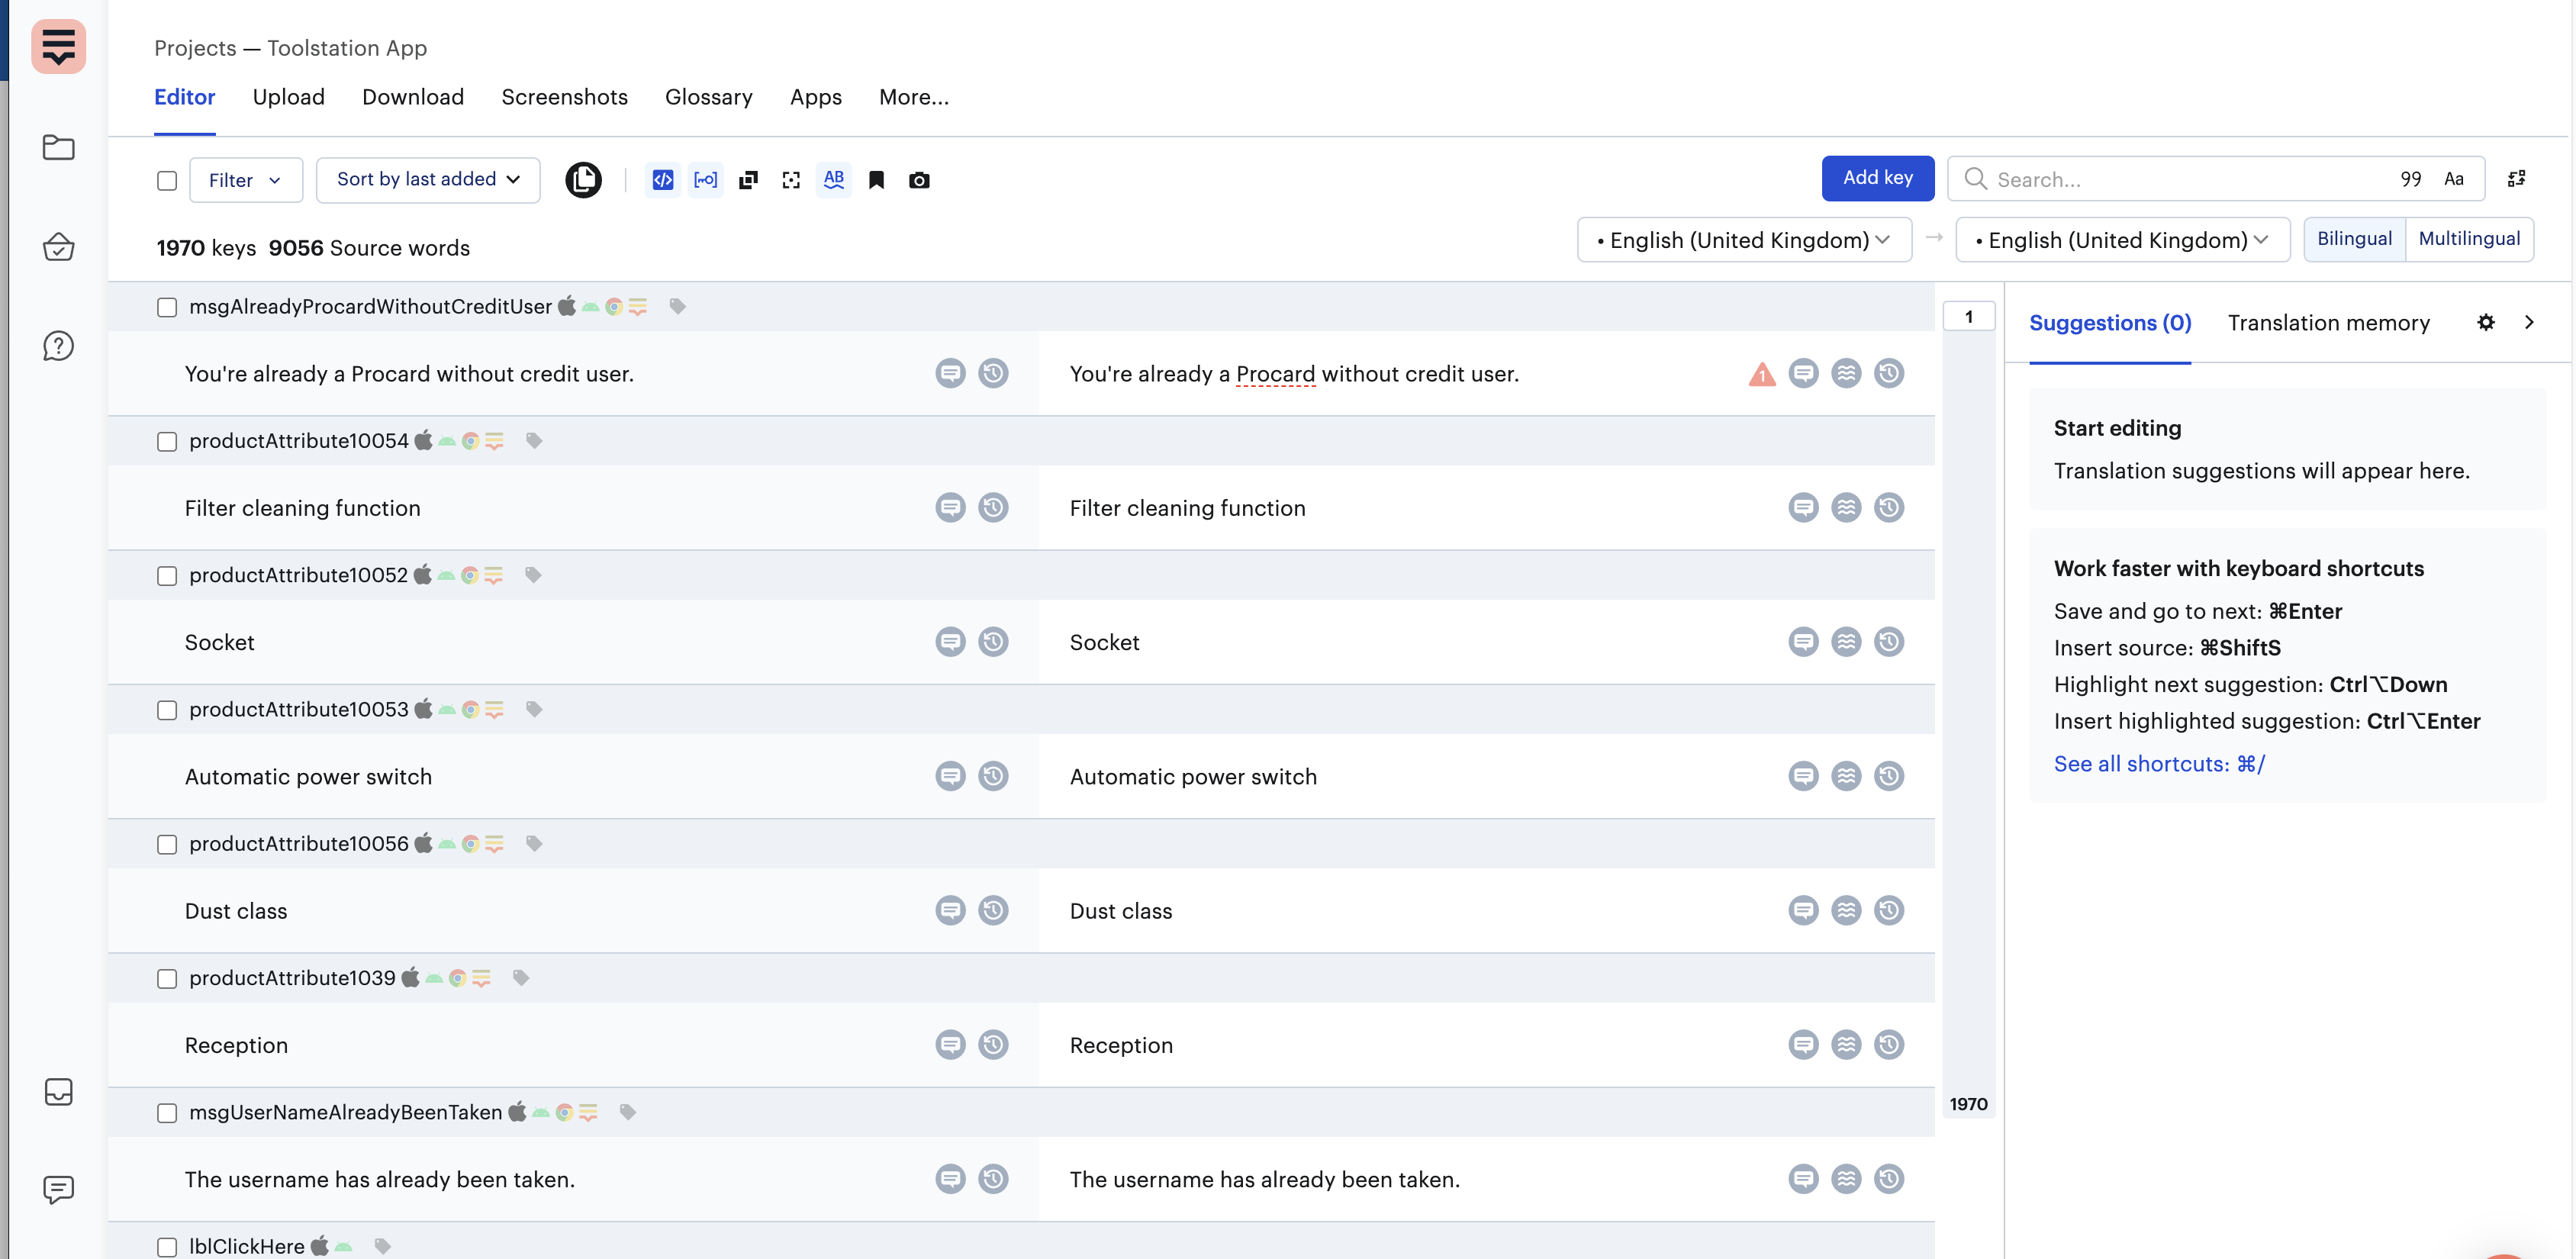Click the camera screenshots icon in toolbar

(x=919, y=180)
